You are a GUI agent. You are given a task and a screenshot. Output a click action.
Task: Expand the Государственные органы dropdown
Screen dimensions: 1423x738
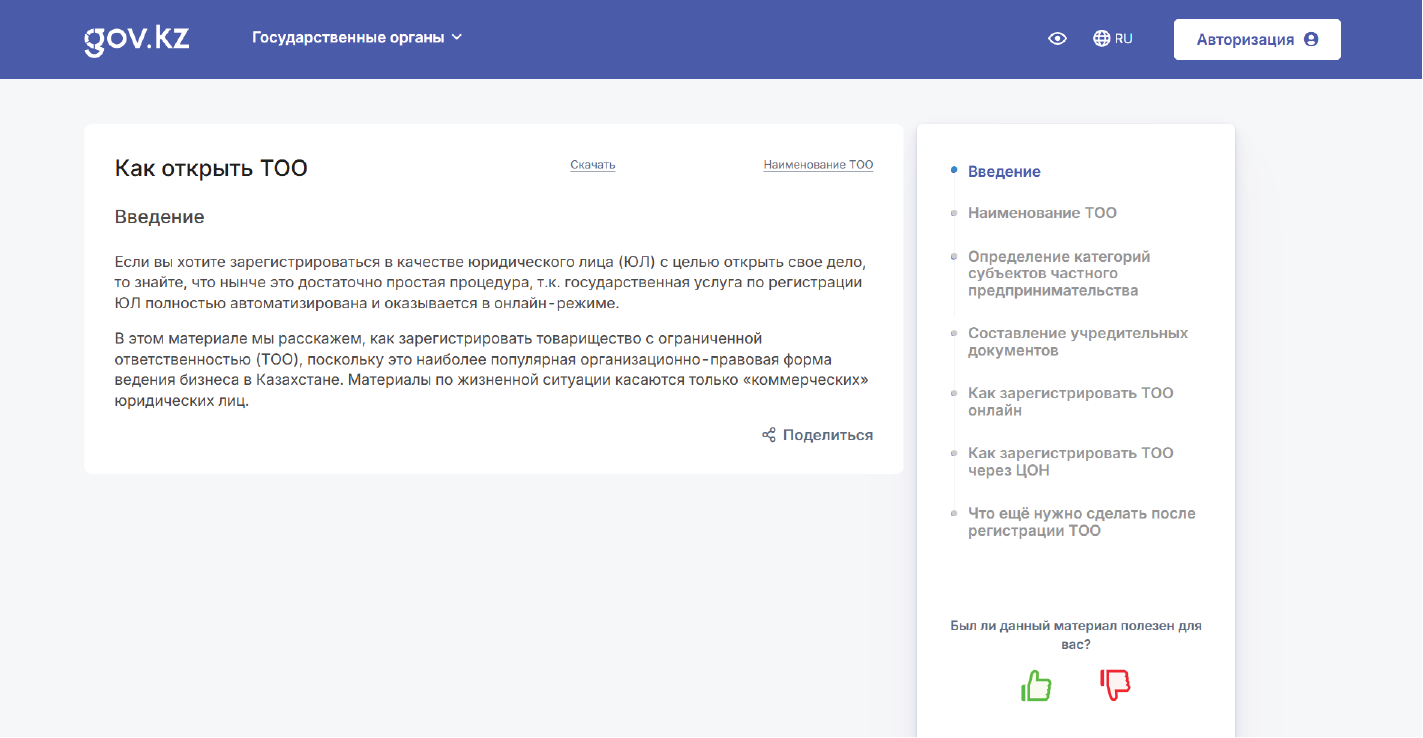(347, 38)
